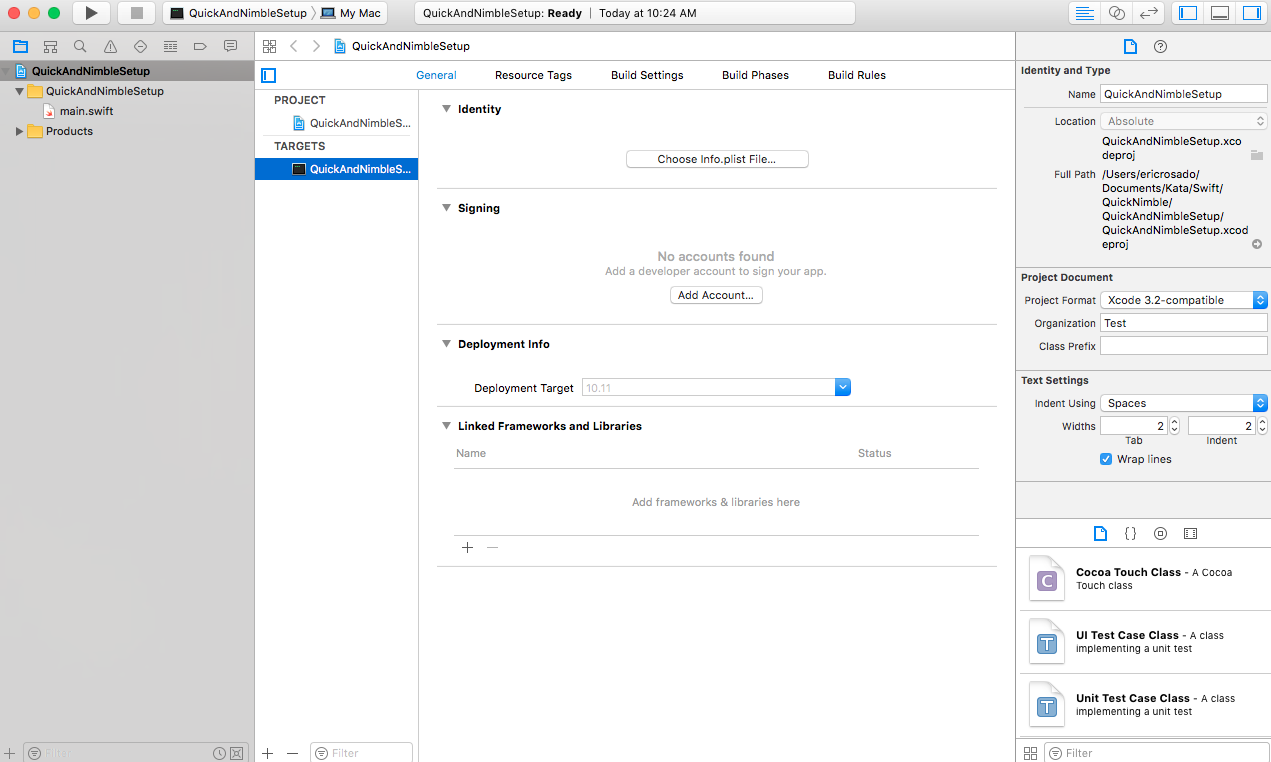Open the Indent Using dropdown
The image size is (1271, 762).
click(1183, 403)
